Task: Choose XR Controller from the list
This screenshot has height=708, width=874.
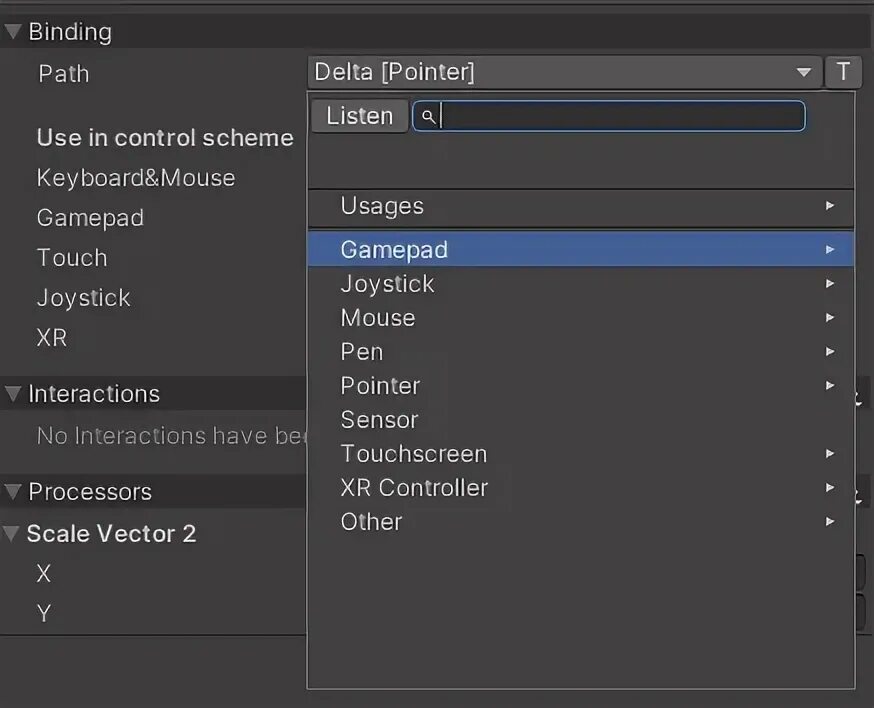Action: pos(581,488)
